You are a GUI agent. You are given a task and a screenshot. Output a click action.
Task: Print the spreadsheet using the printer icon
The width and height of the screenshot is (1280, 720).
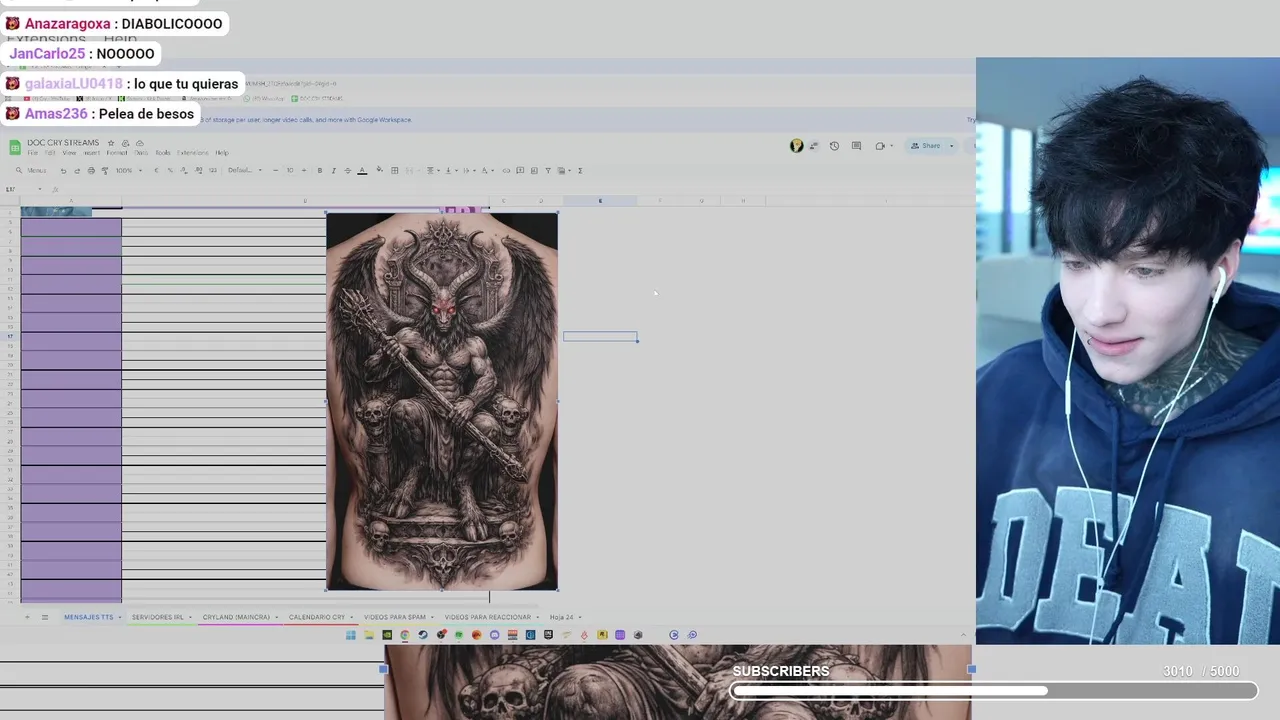91,170
